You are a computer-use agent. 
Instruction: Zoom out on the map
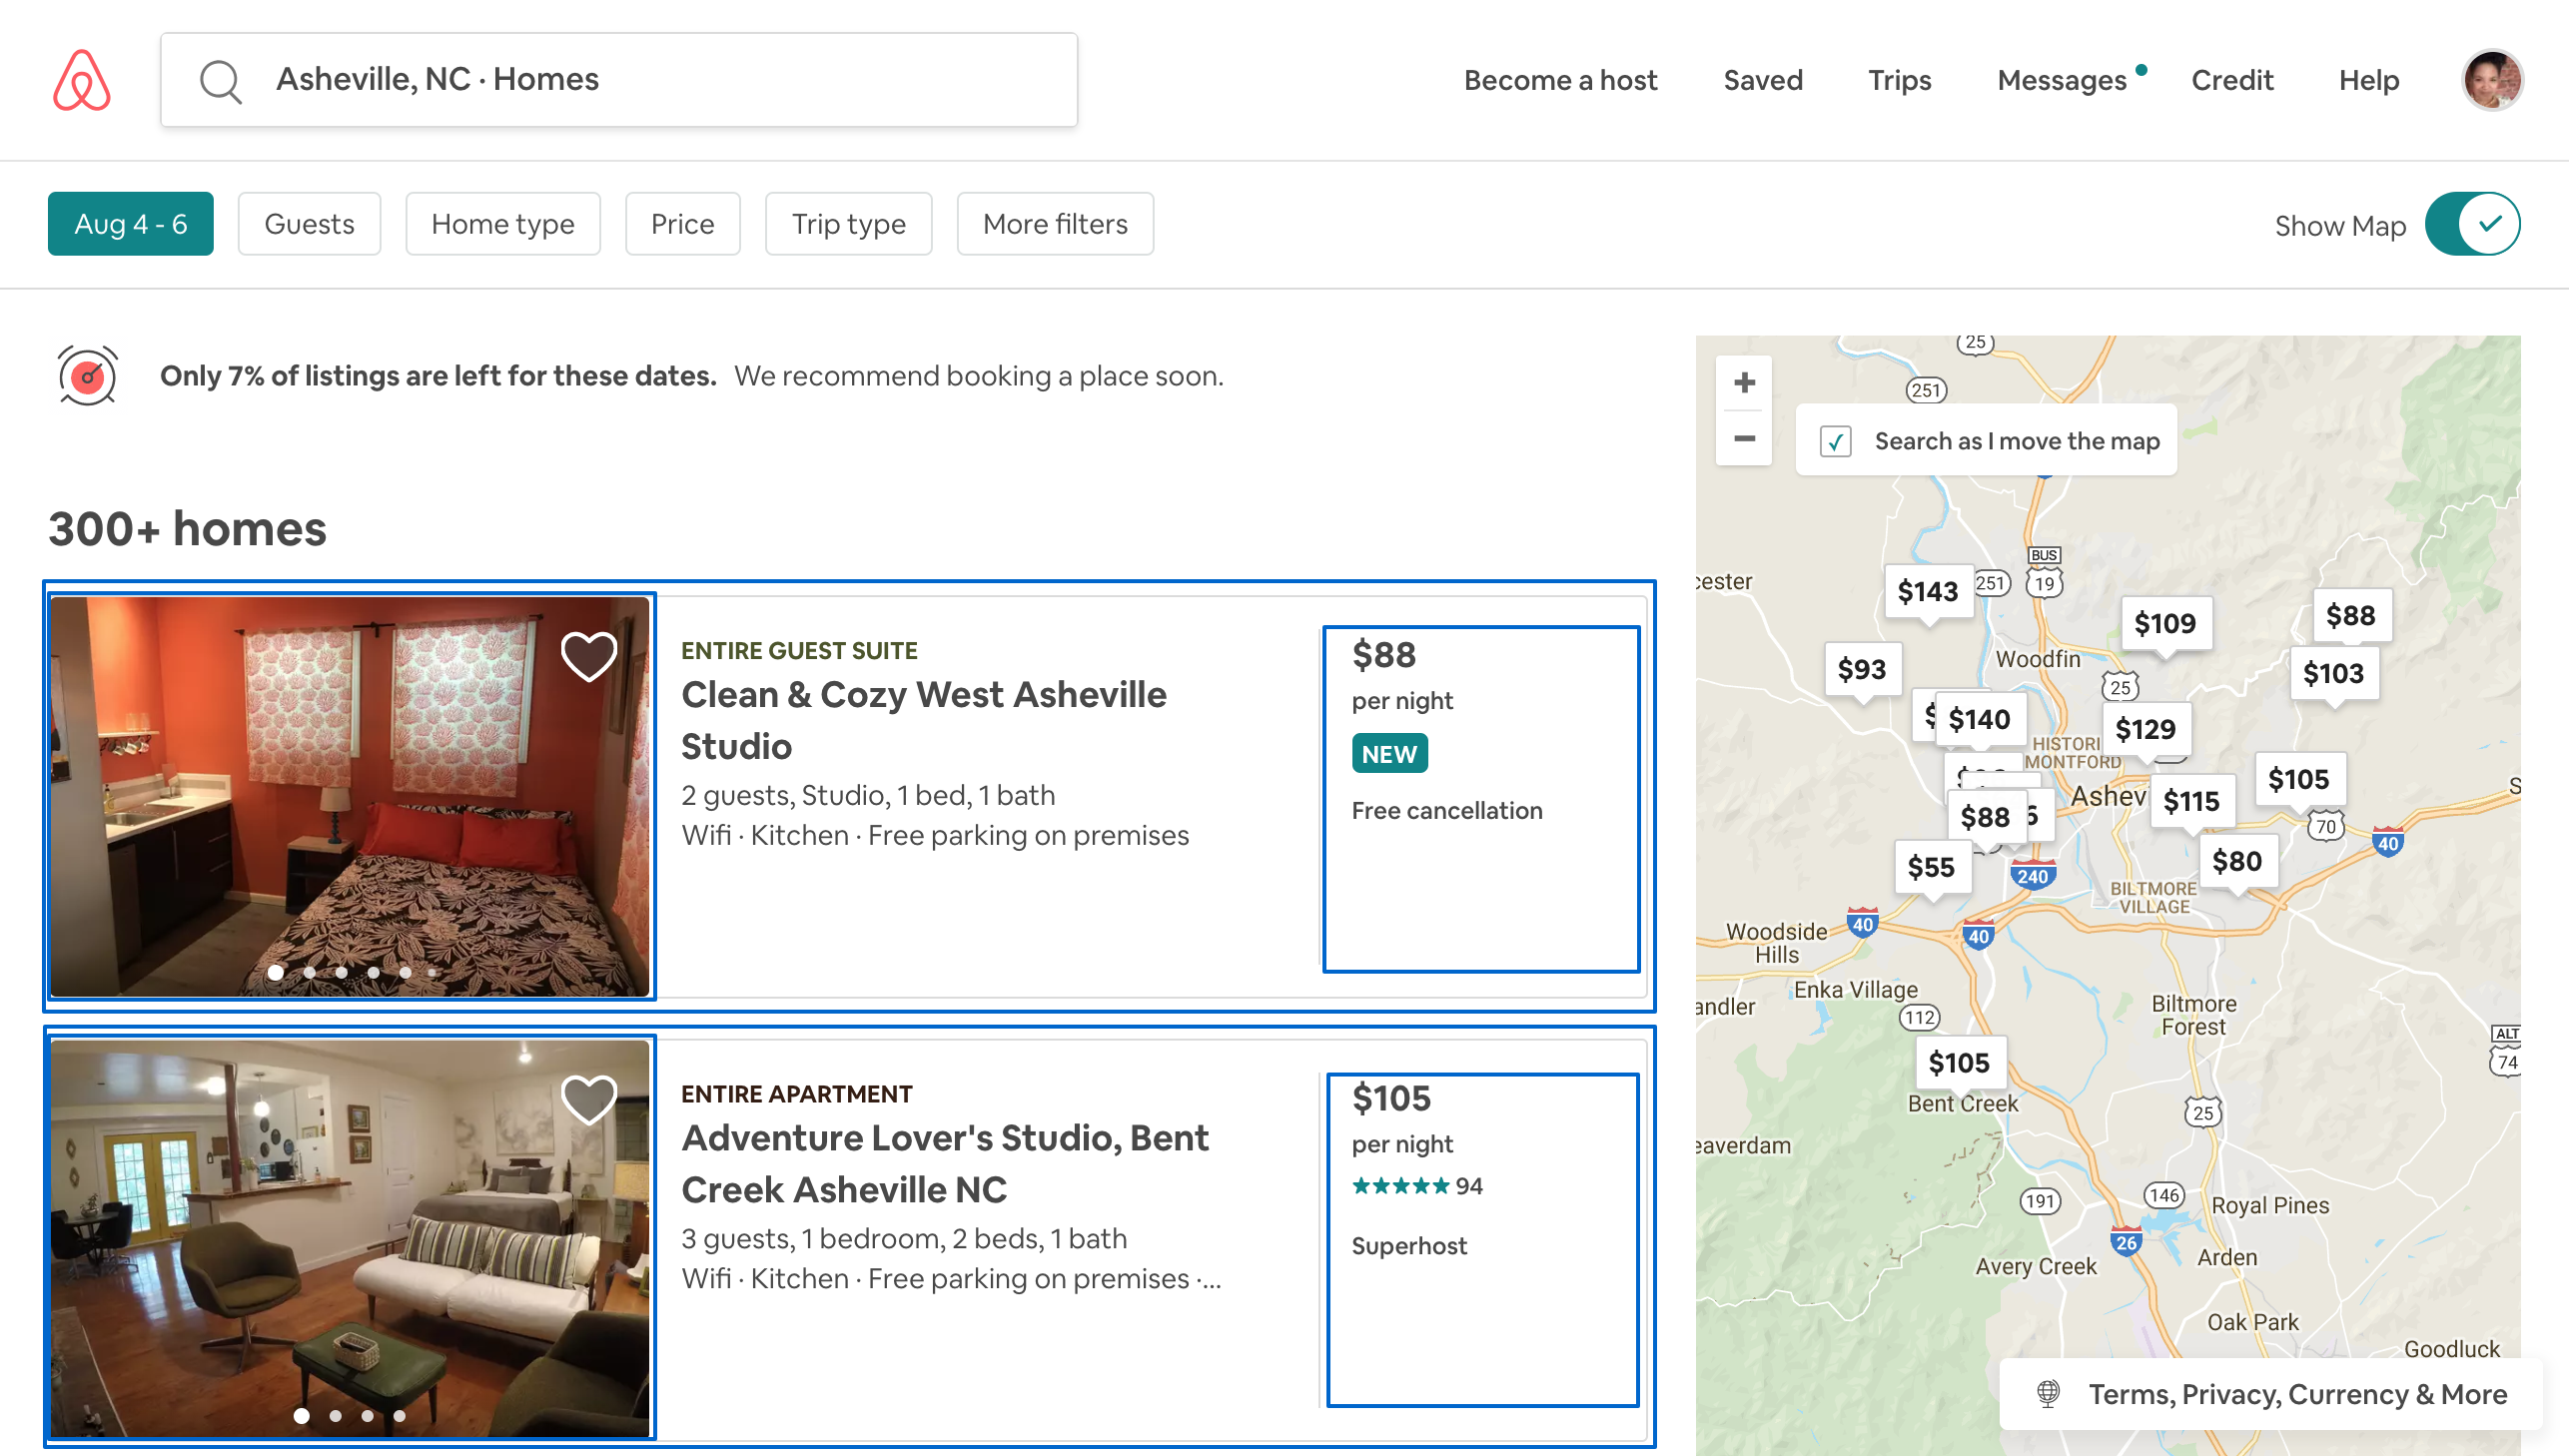(1744, 439)
